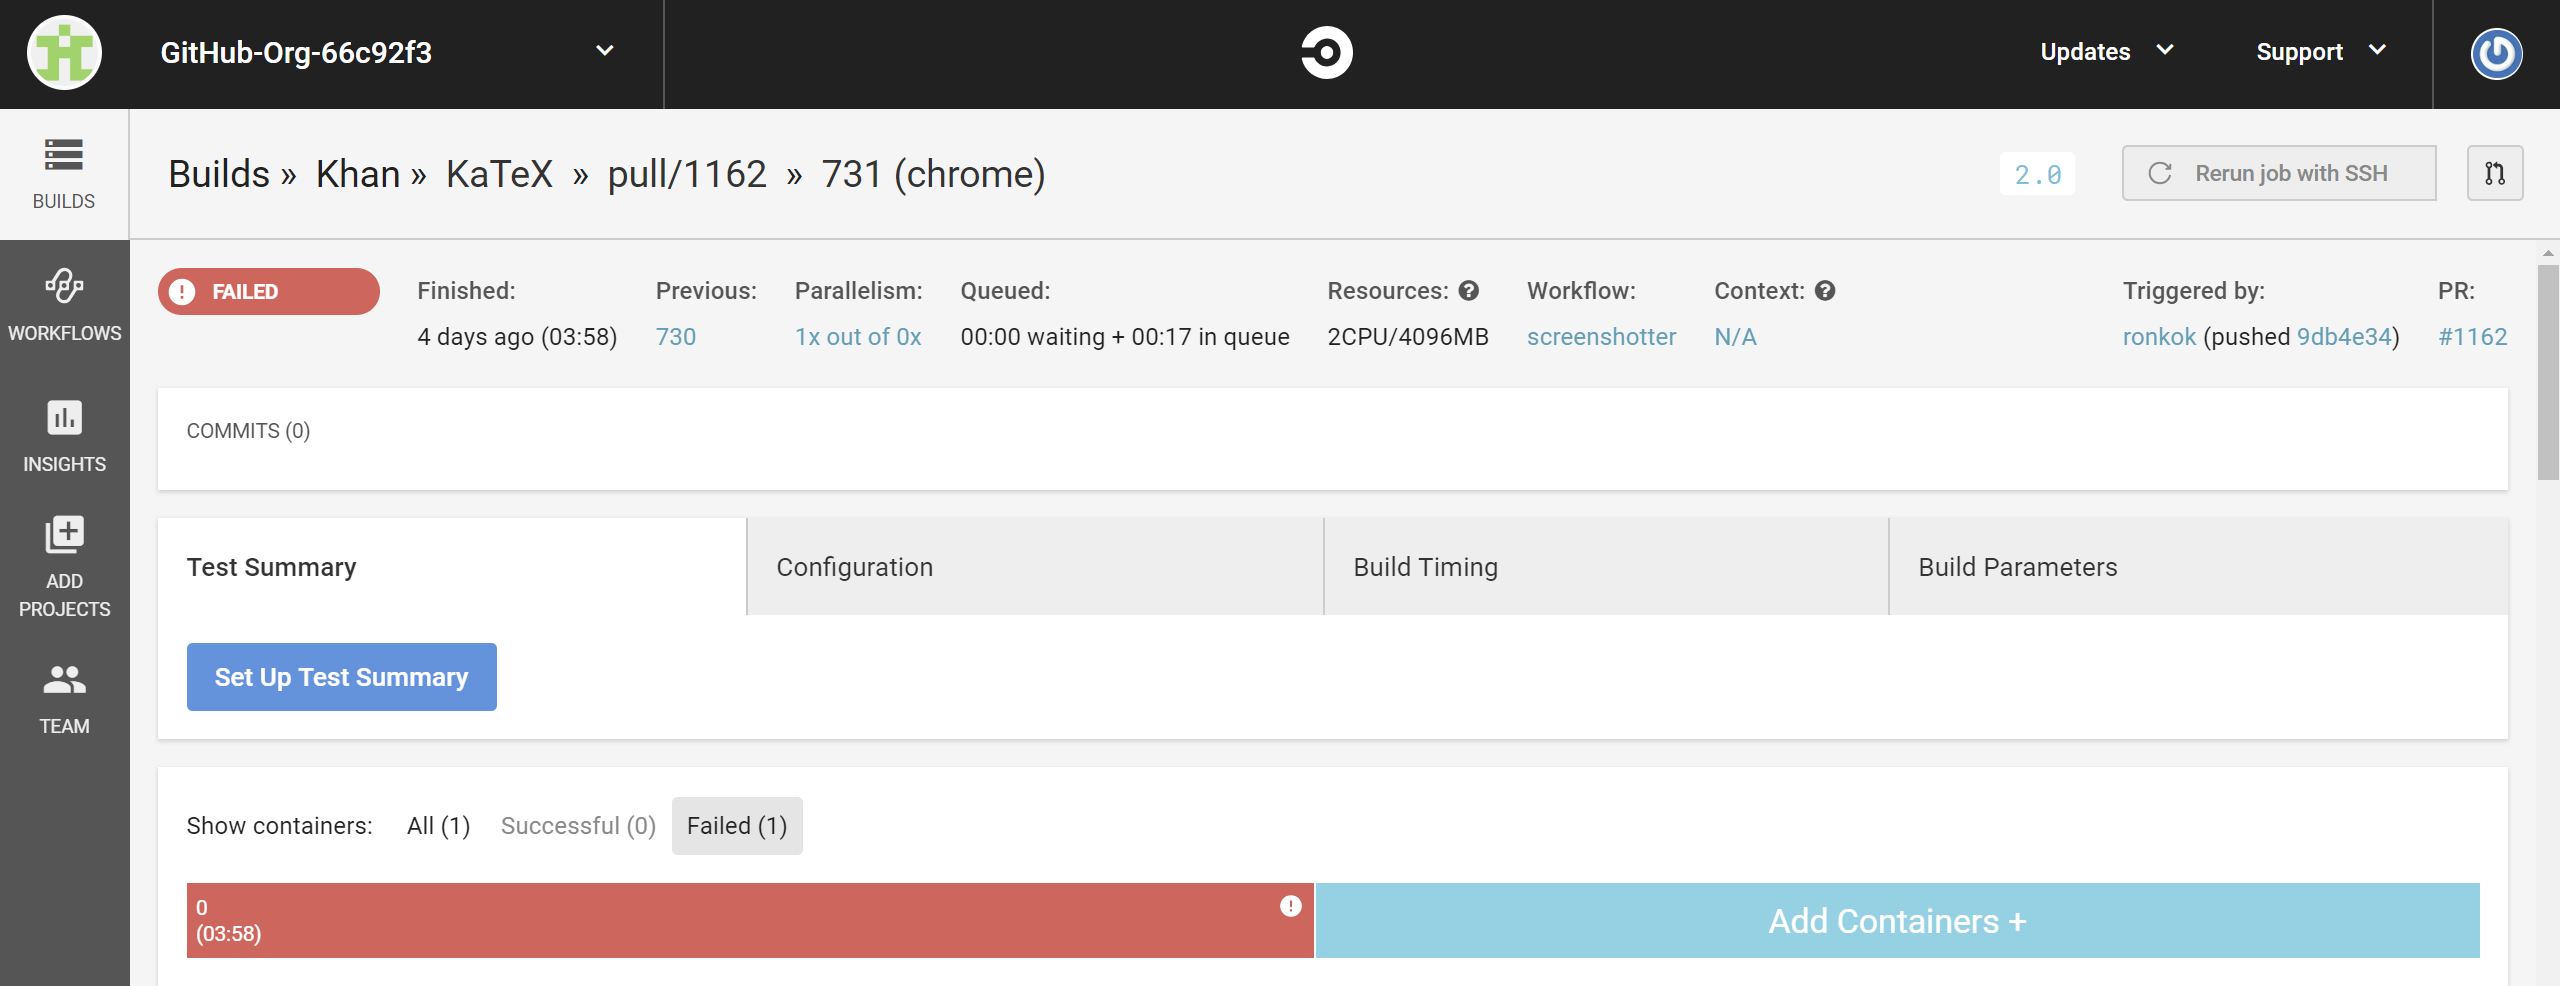2560x986 pixels.
Task: Select failed container 0 bar
Action: (x=750, y=921)
